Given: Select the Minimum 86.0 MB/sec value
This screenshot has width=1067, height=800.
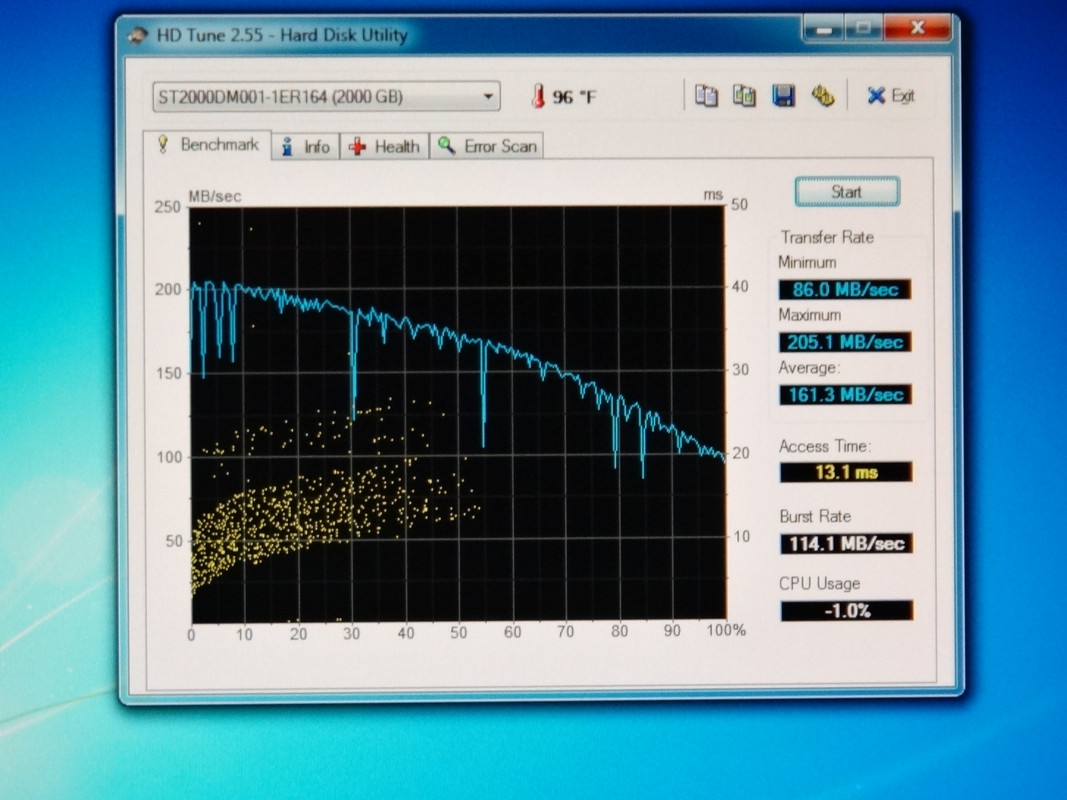Looking at the screenshot, I should pos(844,289).
